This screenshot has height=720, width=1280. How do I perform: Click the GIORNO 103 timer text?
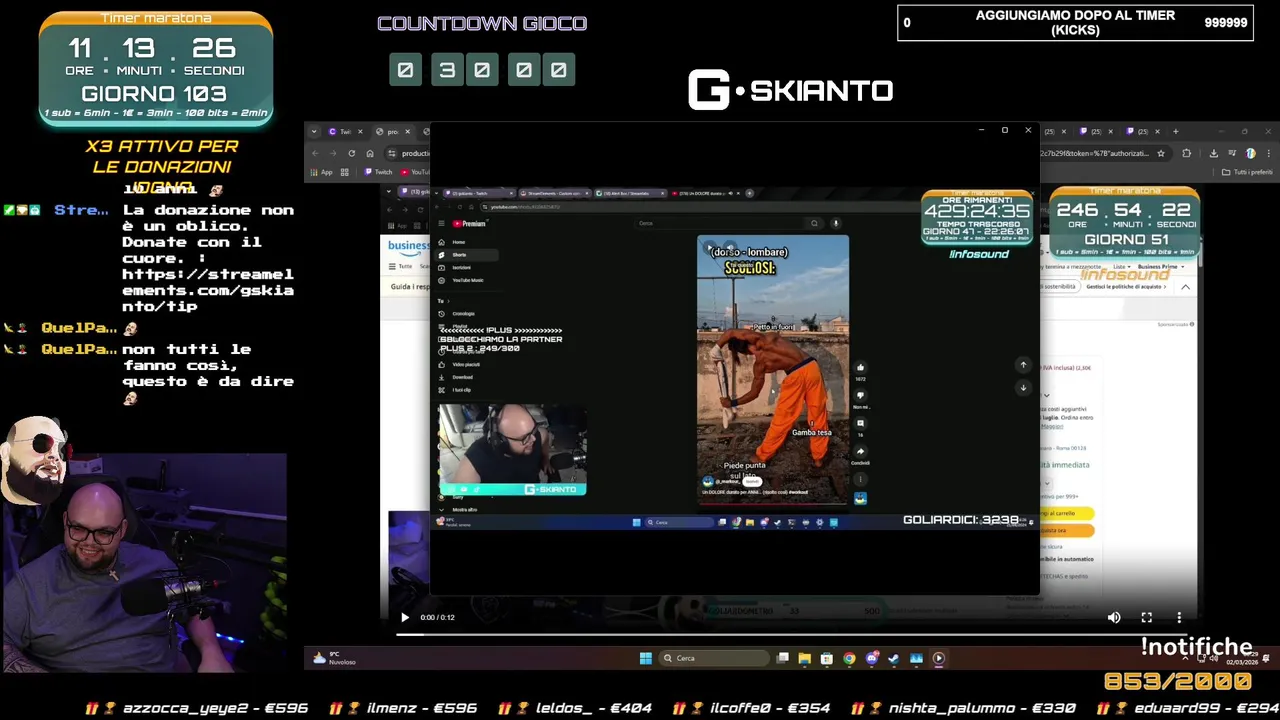tap(154, 93)
